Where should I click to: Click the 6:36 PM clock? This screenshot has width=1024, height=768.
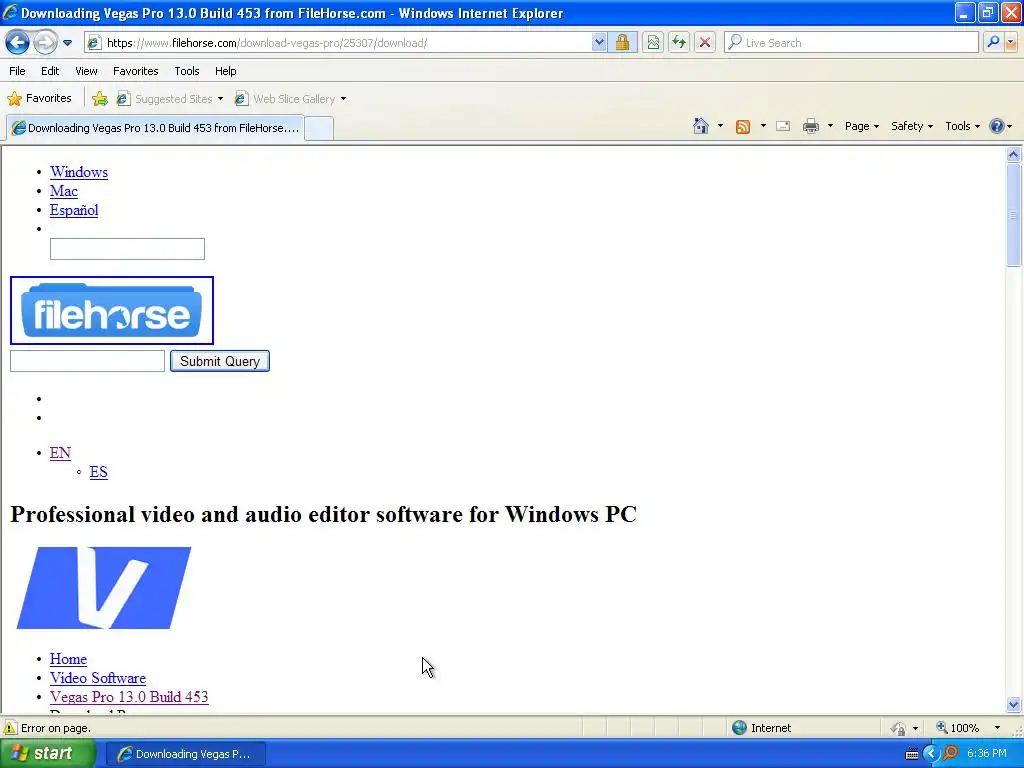point(987,754)
